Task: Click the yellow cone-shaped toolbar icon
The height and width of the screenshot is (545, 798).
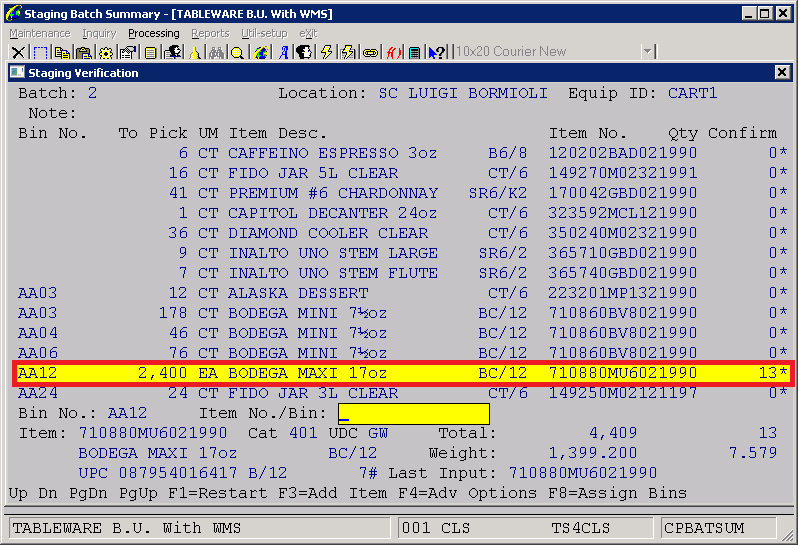Action: [194, 52]
